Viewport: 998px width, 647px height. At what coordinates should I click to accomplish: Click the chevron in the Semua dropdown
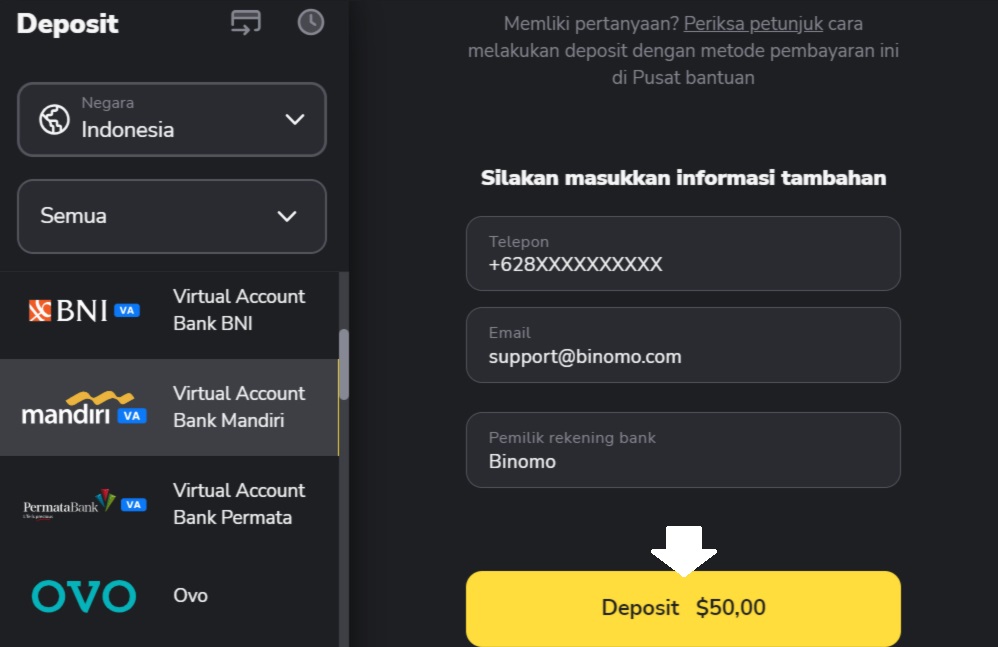point(287,216)
